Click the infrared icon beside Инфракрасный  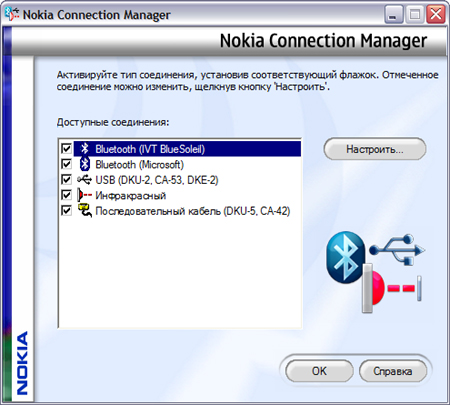[x=84, y=195]
